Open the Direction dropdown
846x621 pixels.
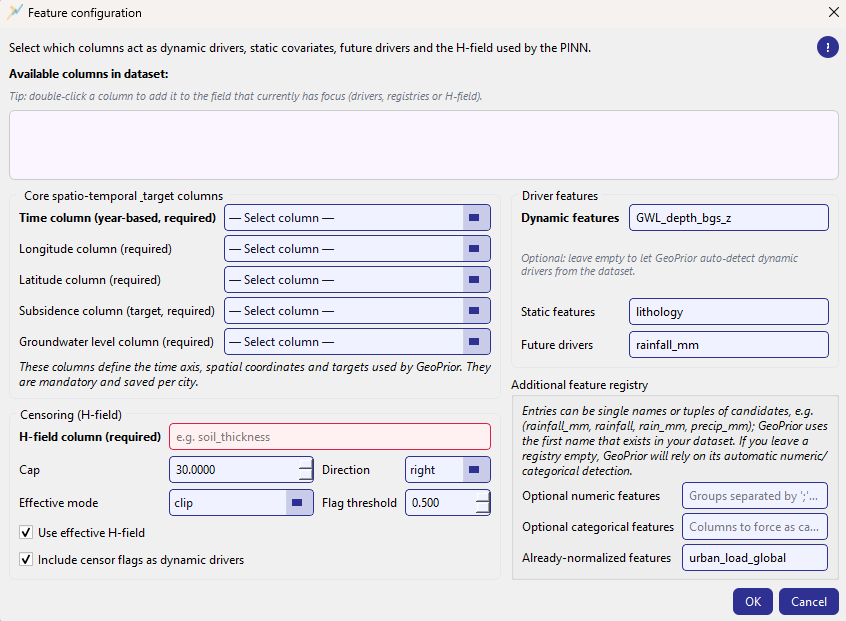(447, 469)
